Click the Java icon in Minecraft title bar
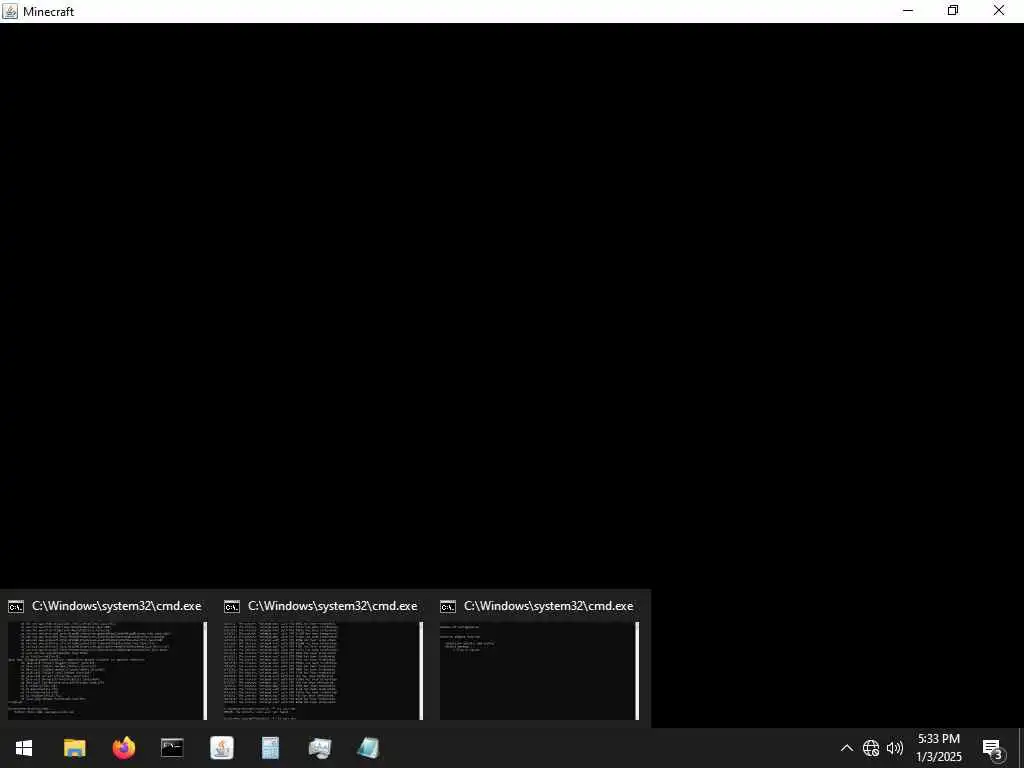Viewport: 1024px width, 768px height. [10, 11]
